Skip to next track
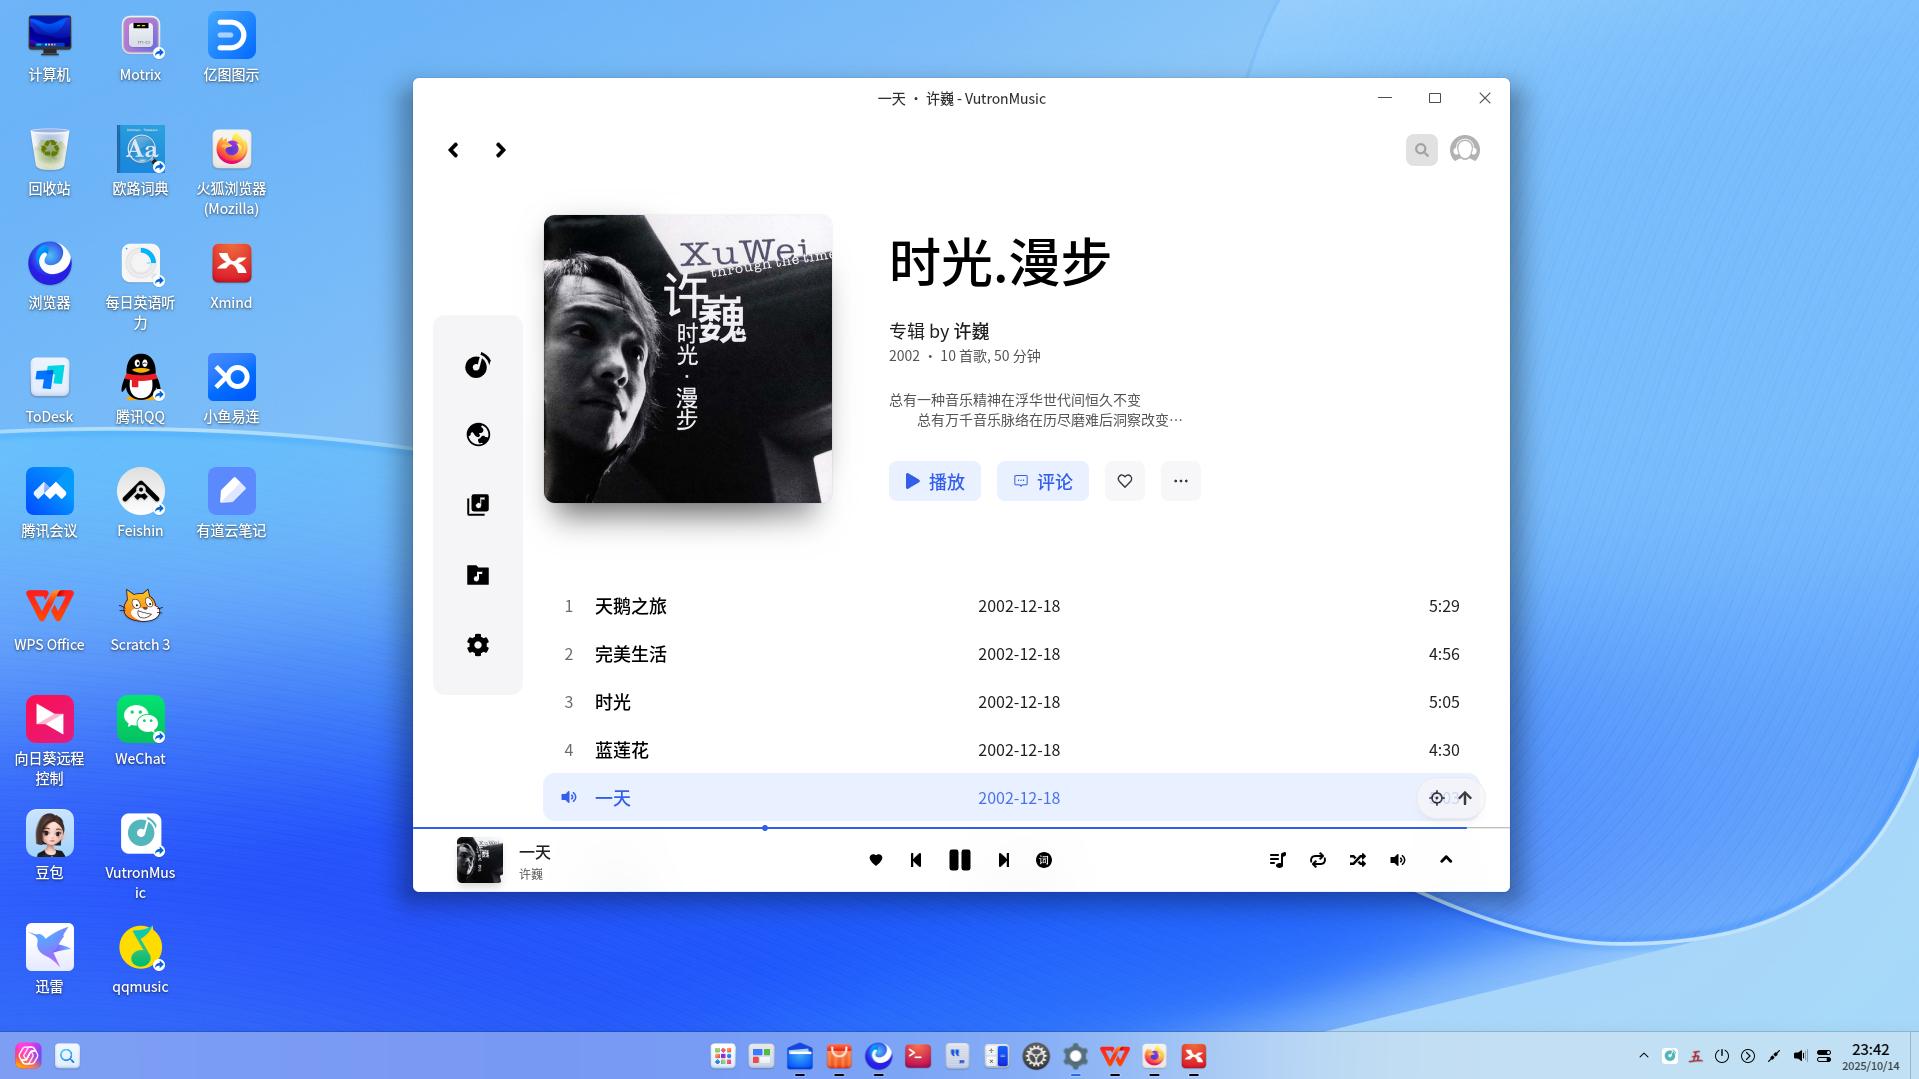Viewport: 1919px width, 1079px height. coord(1004,860)
